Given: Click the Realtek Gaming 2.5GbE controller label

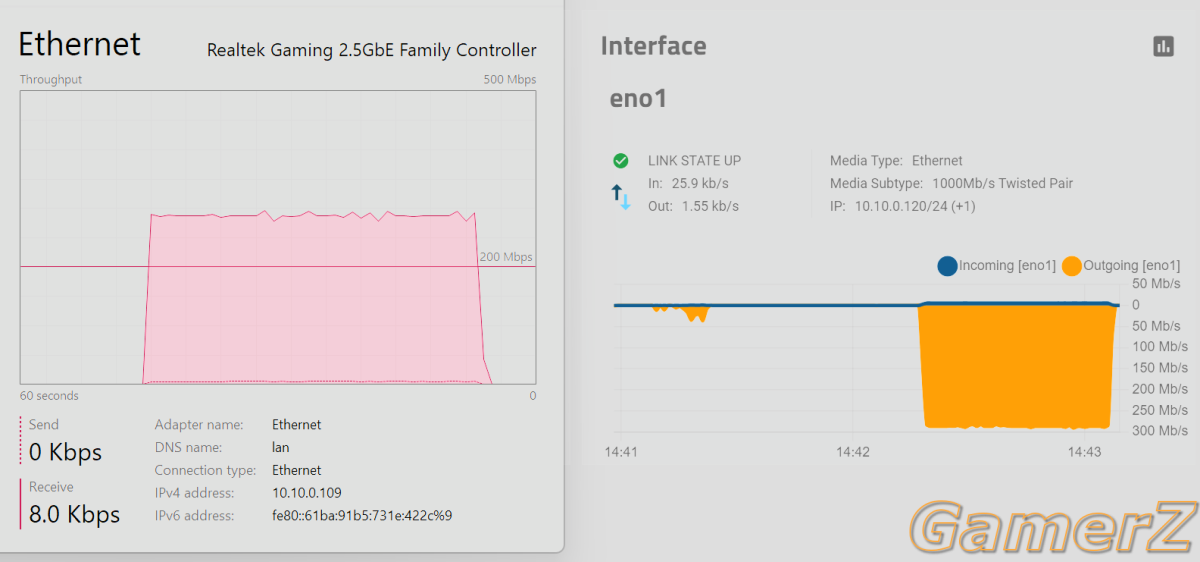Looking at the screenshot, I should (x=372, y=50).
